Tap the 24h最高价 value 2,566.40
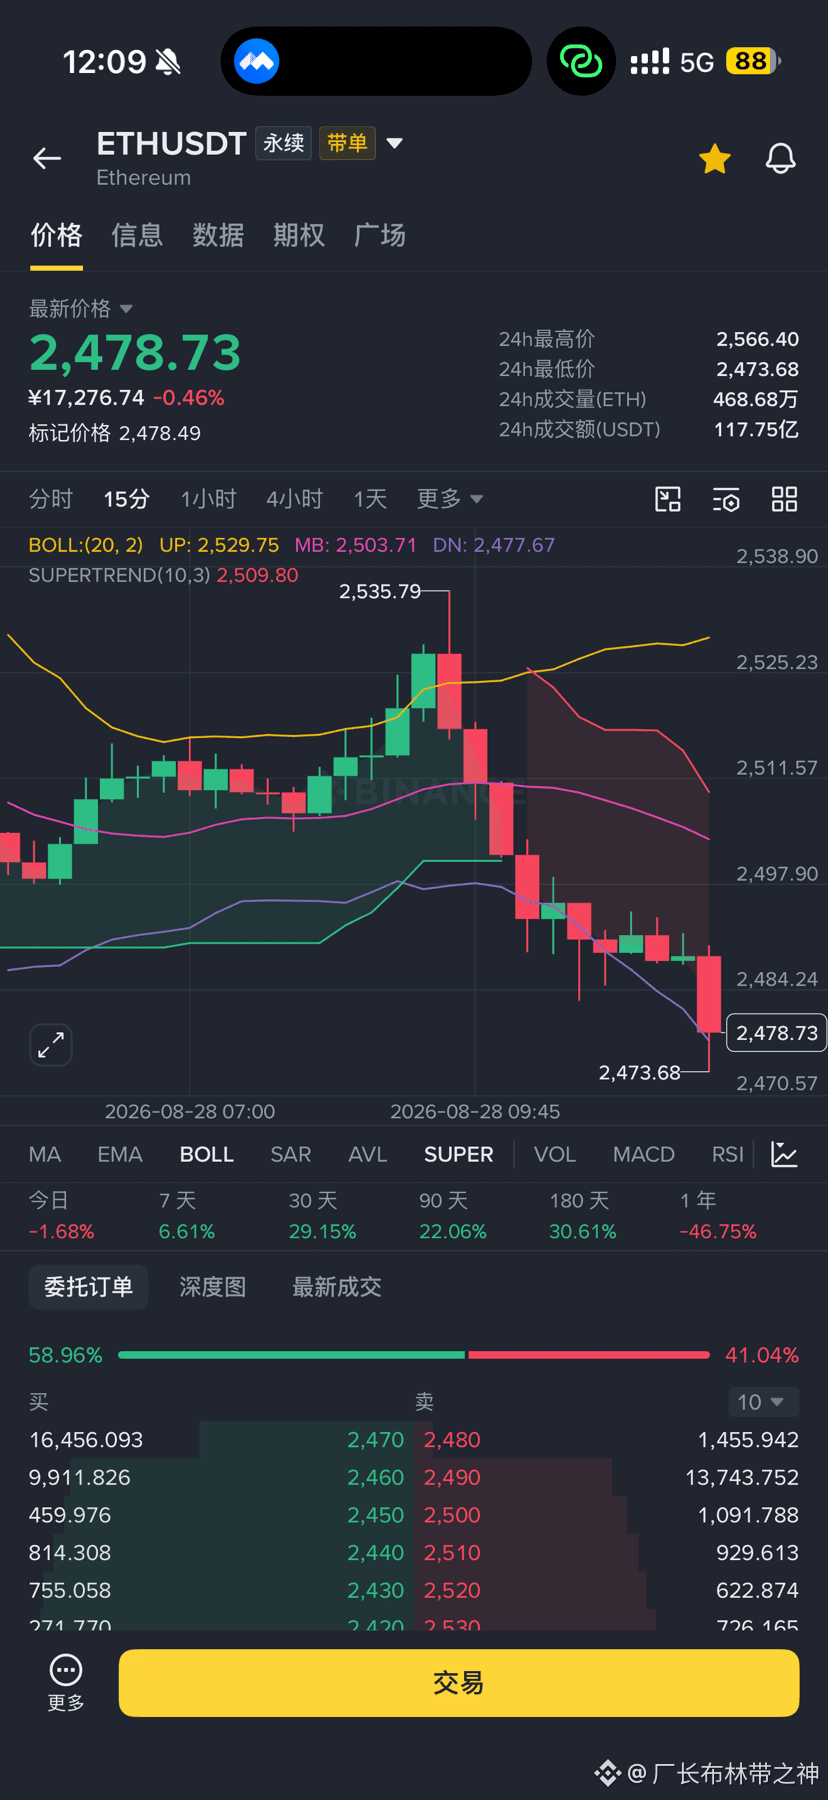The width and height of the screenshot is (828, 1800). coord(757,339)
